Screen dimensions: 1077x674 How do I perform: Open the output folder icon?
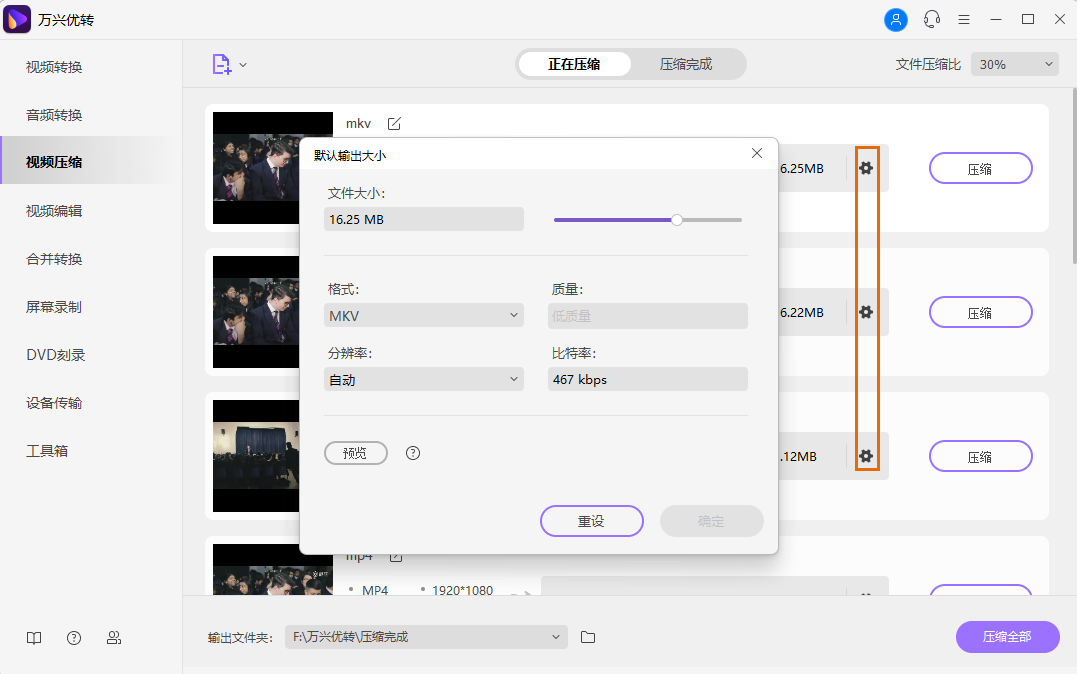[588, 637]
